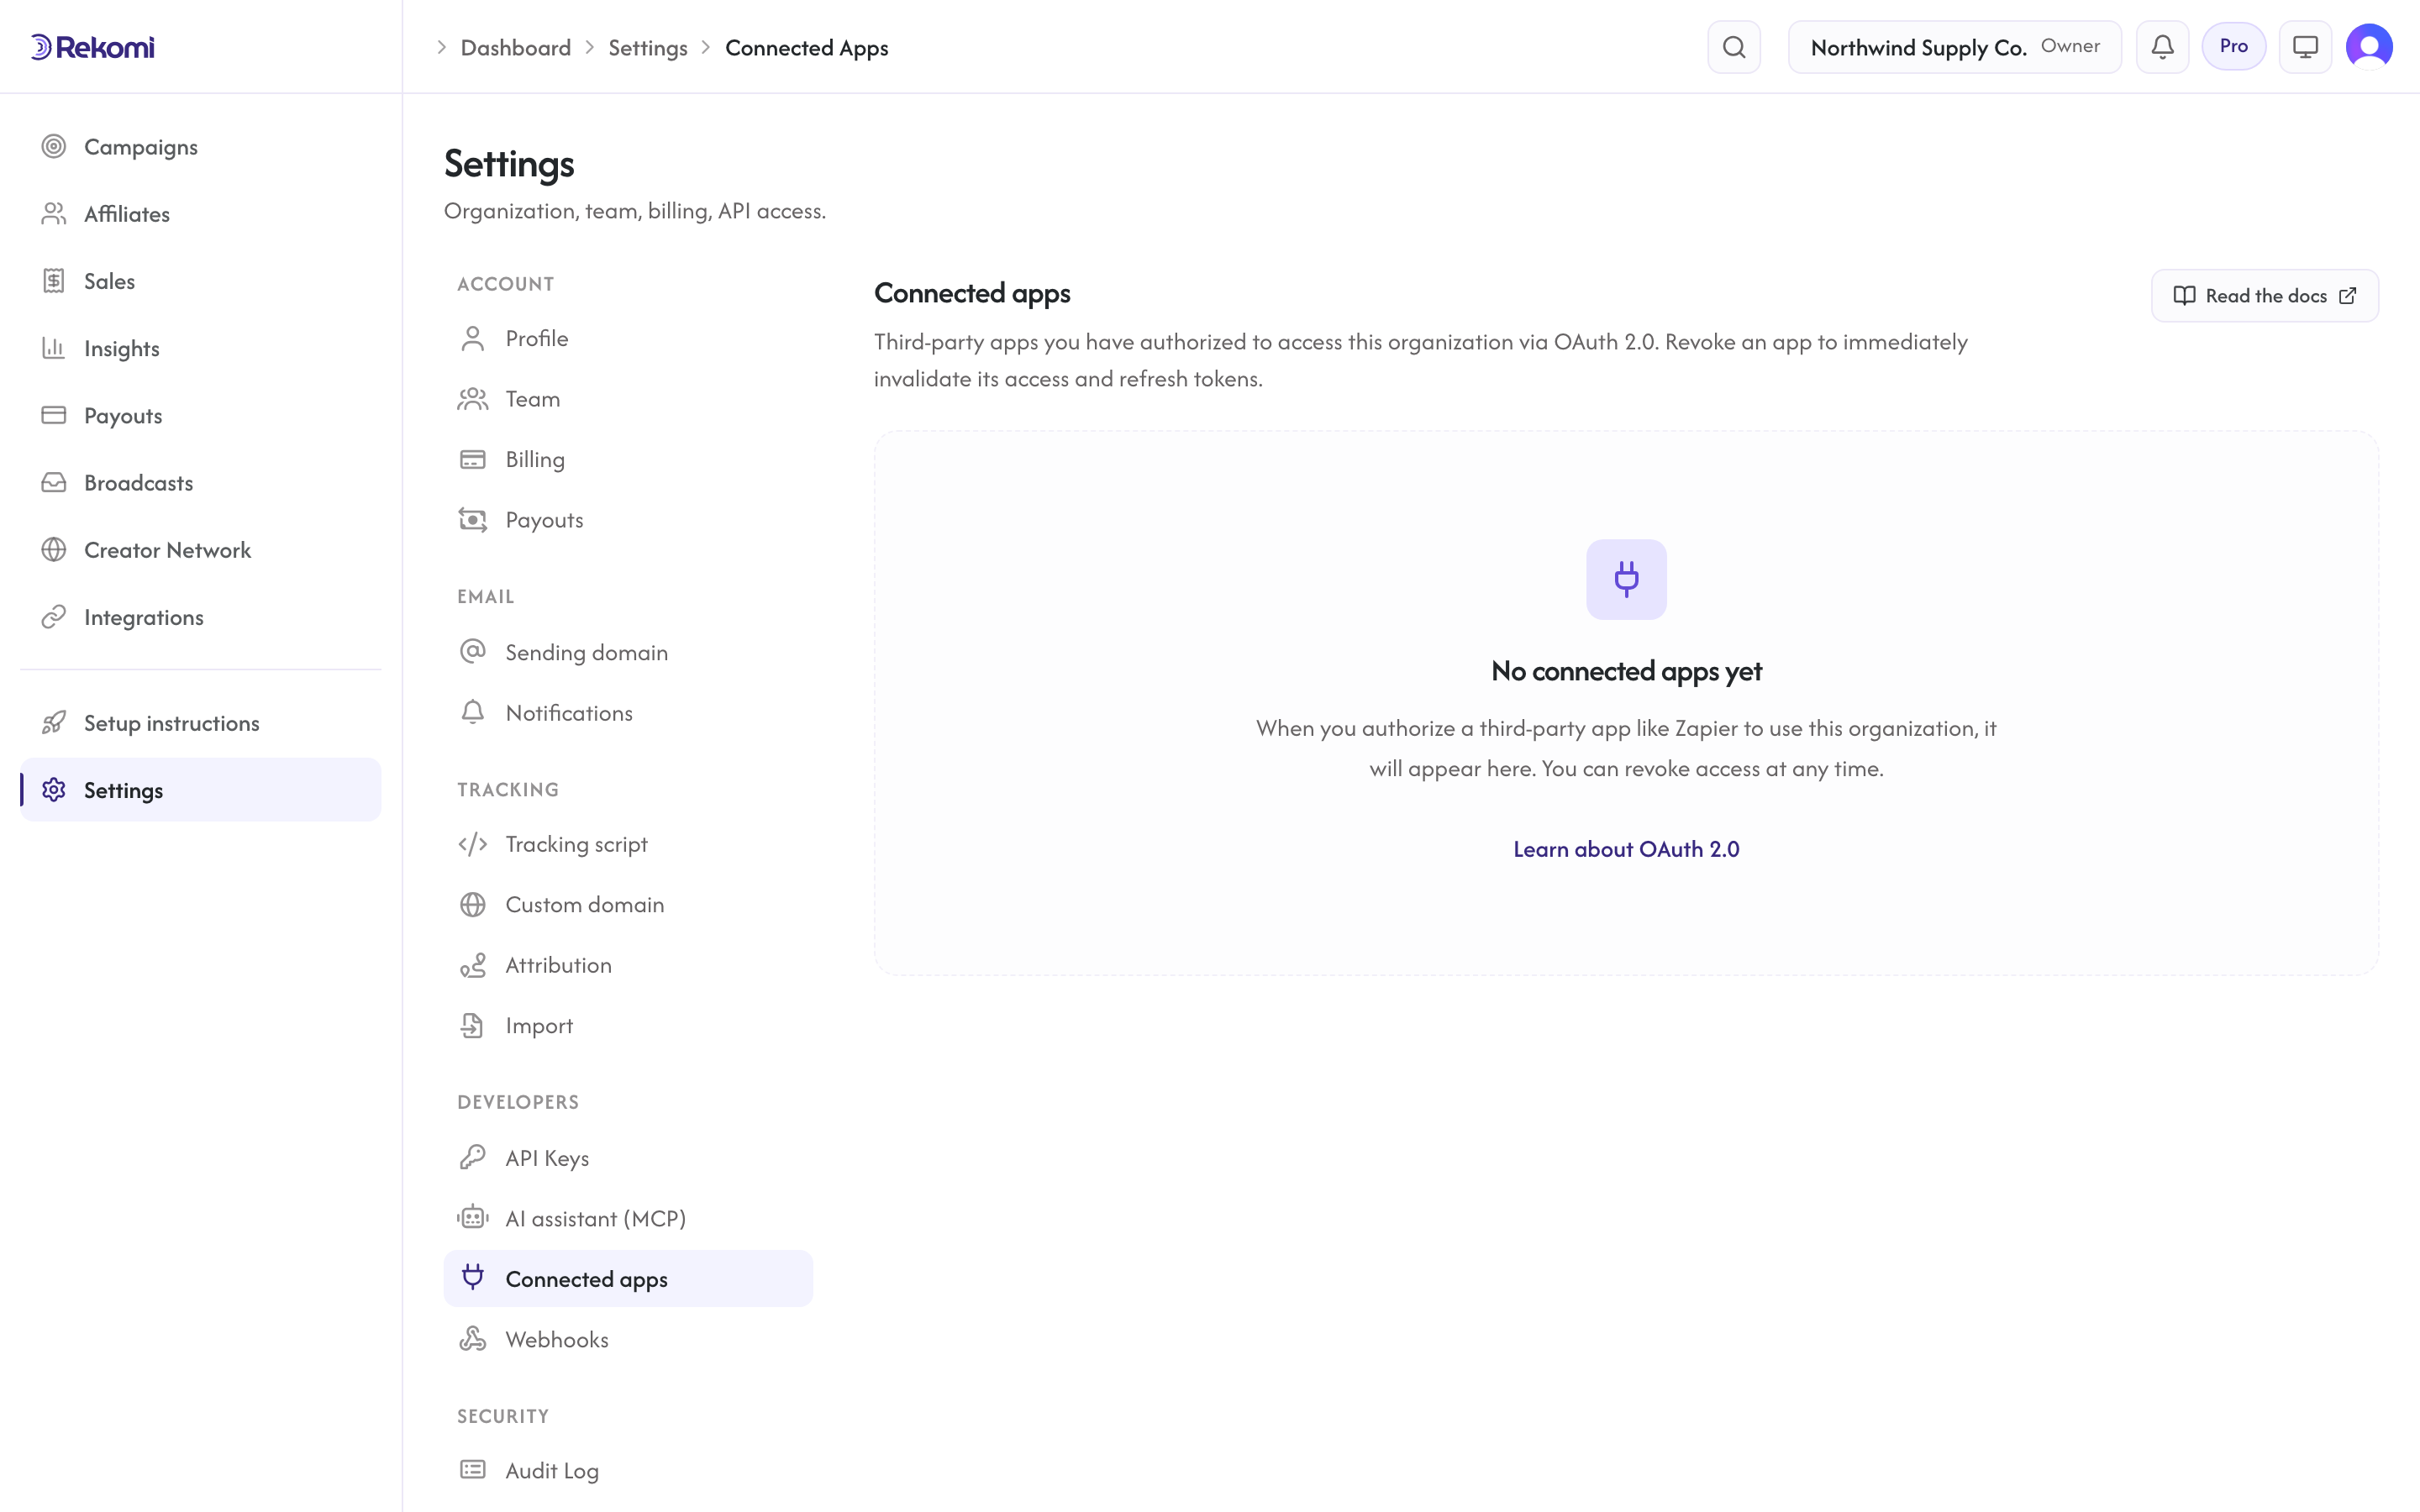Open Campaigns in the sidebar

click(200, 147)
